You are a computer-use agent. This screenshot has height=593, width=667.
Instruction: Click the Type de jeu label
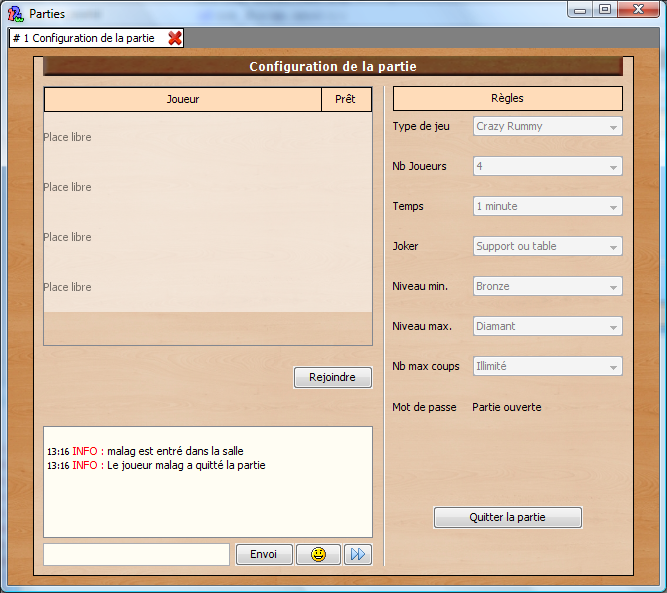[421, 126]
